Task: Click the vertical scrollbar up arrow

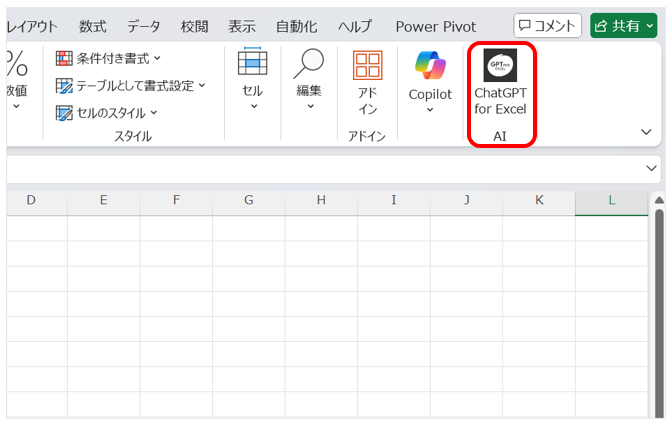Action: click(x=659, y=200)
